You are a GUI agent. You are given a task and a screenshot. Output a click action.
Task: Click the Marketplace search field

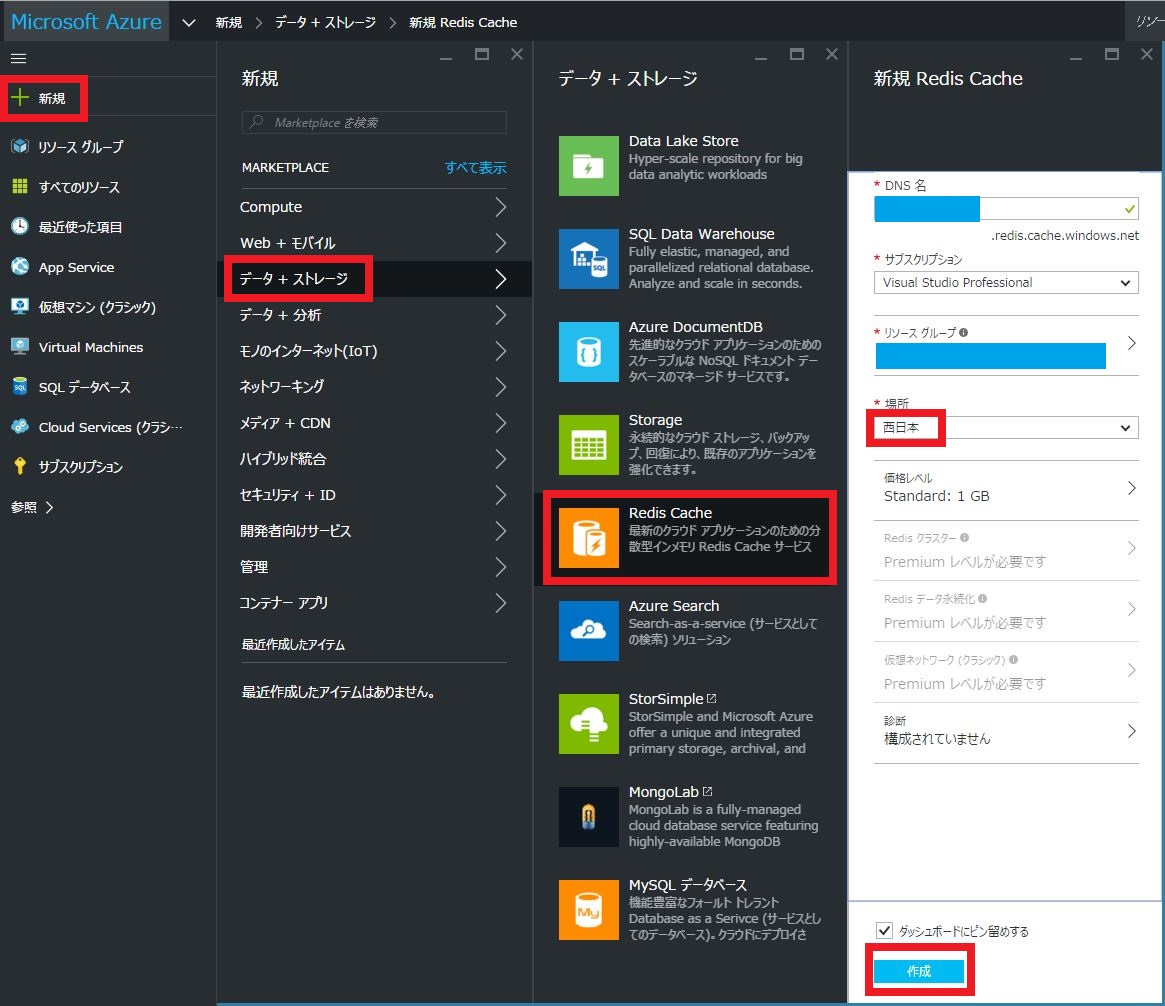(373, 122)
